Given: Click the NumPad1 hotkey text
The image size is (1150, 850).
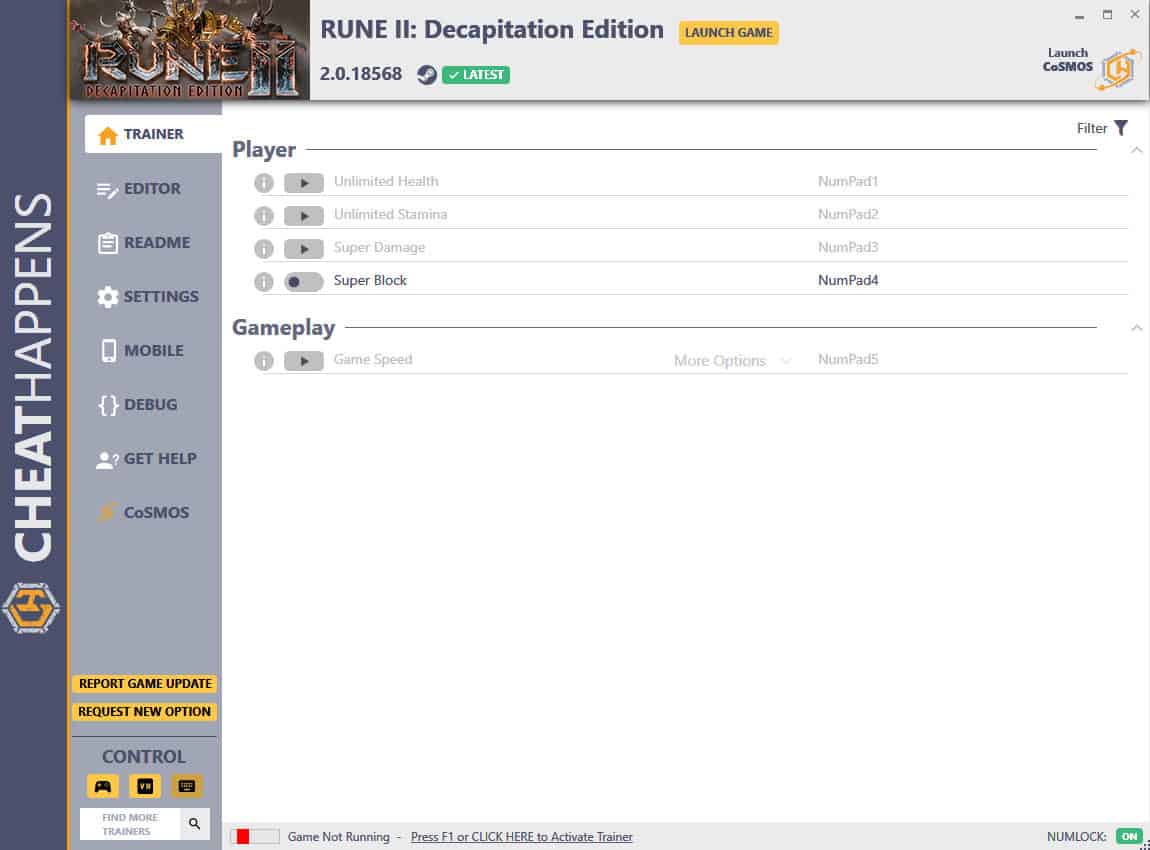Looking at the screenshot, I should click(x=848, y=181).
